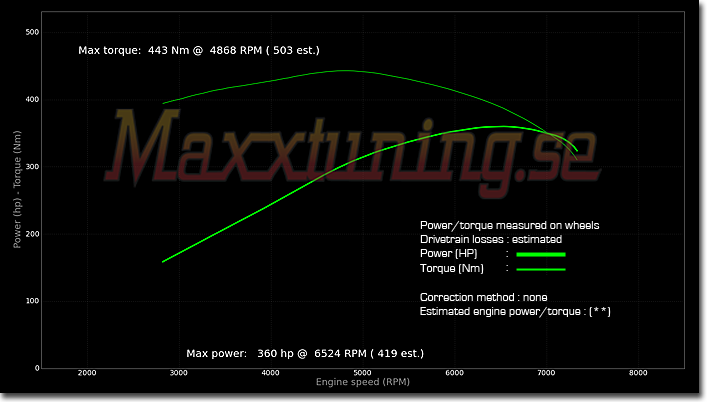Click the 3000 RPM x-axis label
The height and width of the screenshot is (402, 708).
[178, 373]
